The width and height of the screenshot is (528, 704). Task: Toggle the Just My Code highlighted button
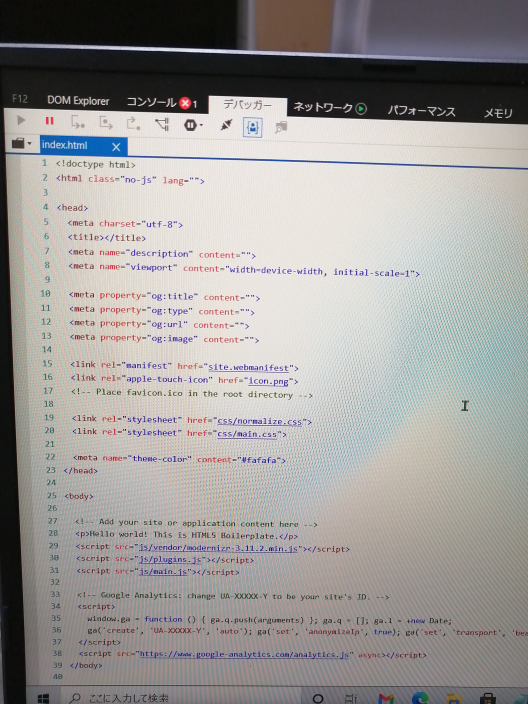click(252, 127)
